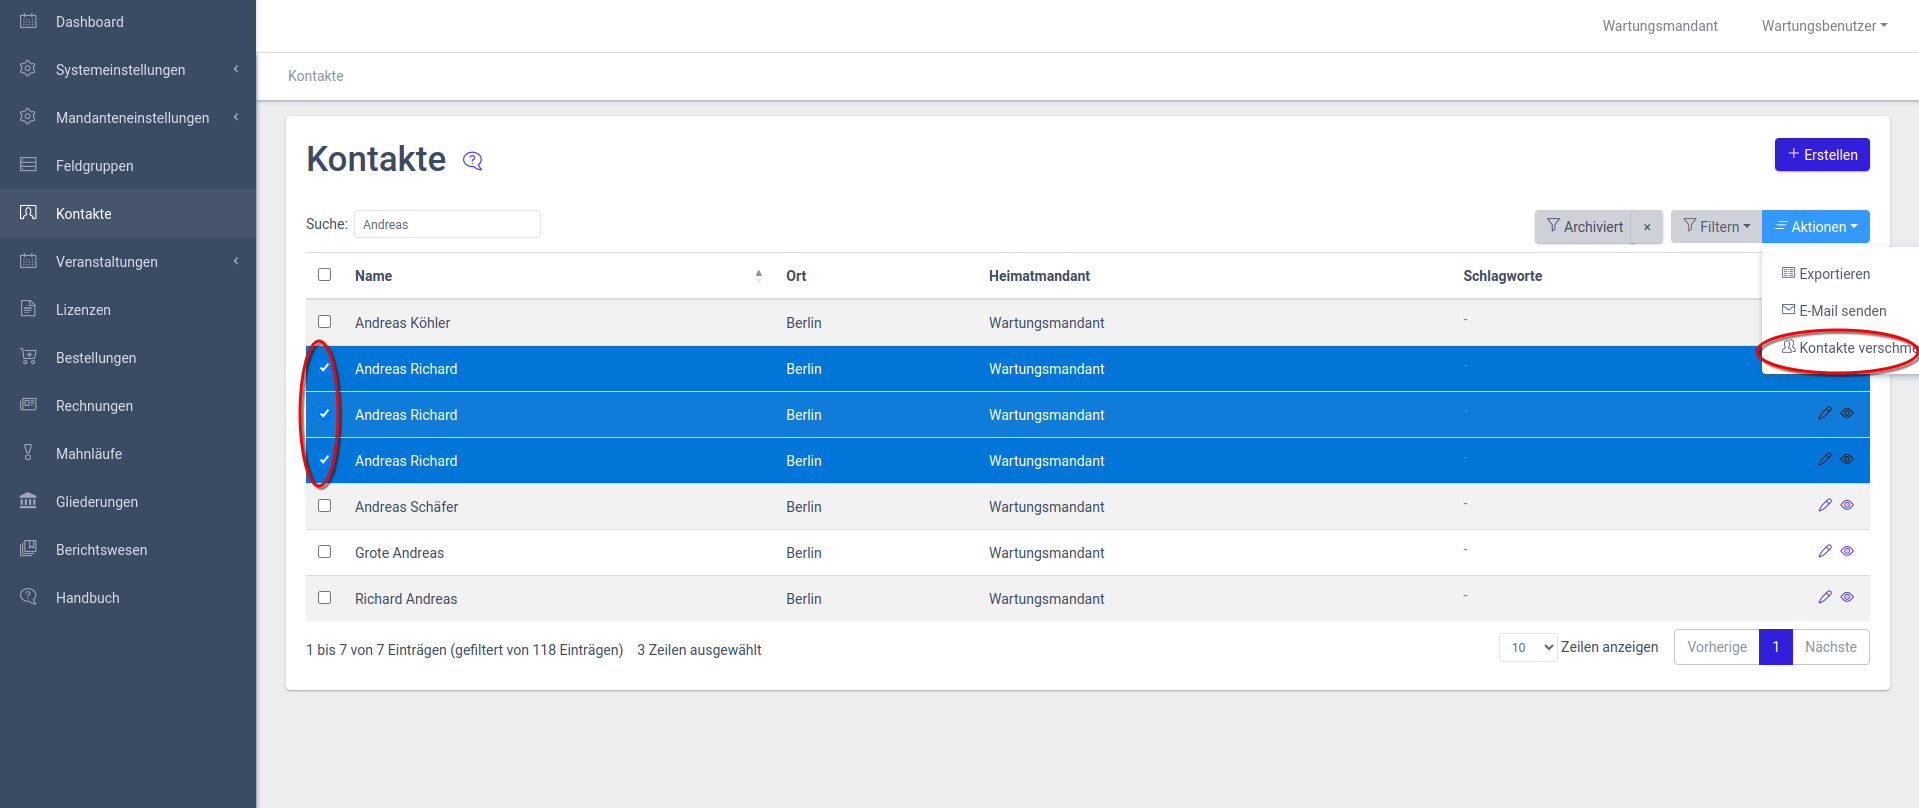1919x808 pixels.
Task: Open Dashboard via its sidebar icon
Action: [28, 21]
